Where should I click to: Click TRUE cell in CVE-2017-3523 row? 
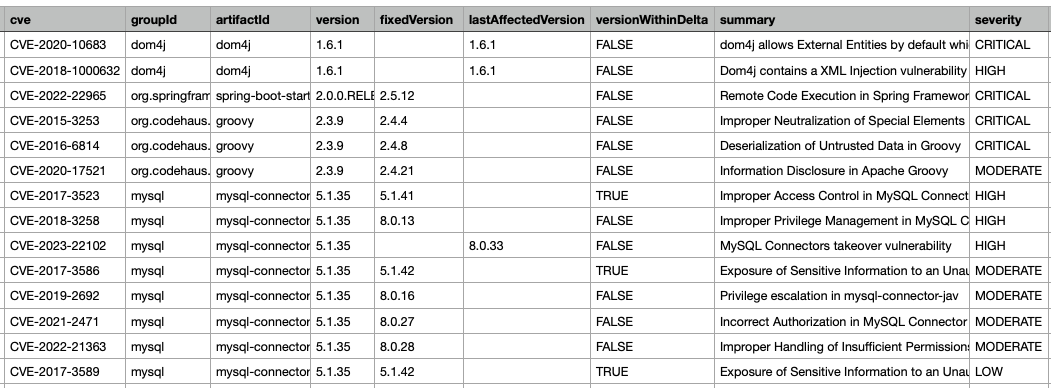(x=652, y=196)
